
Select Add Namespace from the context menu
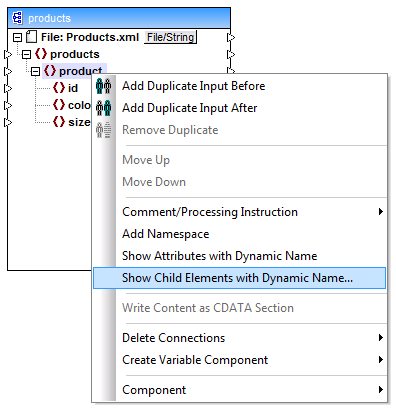[240, 234]
